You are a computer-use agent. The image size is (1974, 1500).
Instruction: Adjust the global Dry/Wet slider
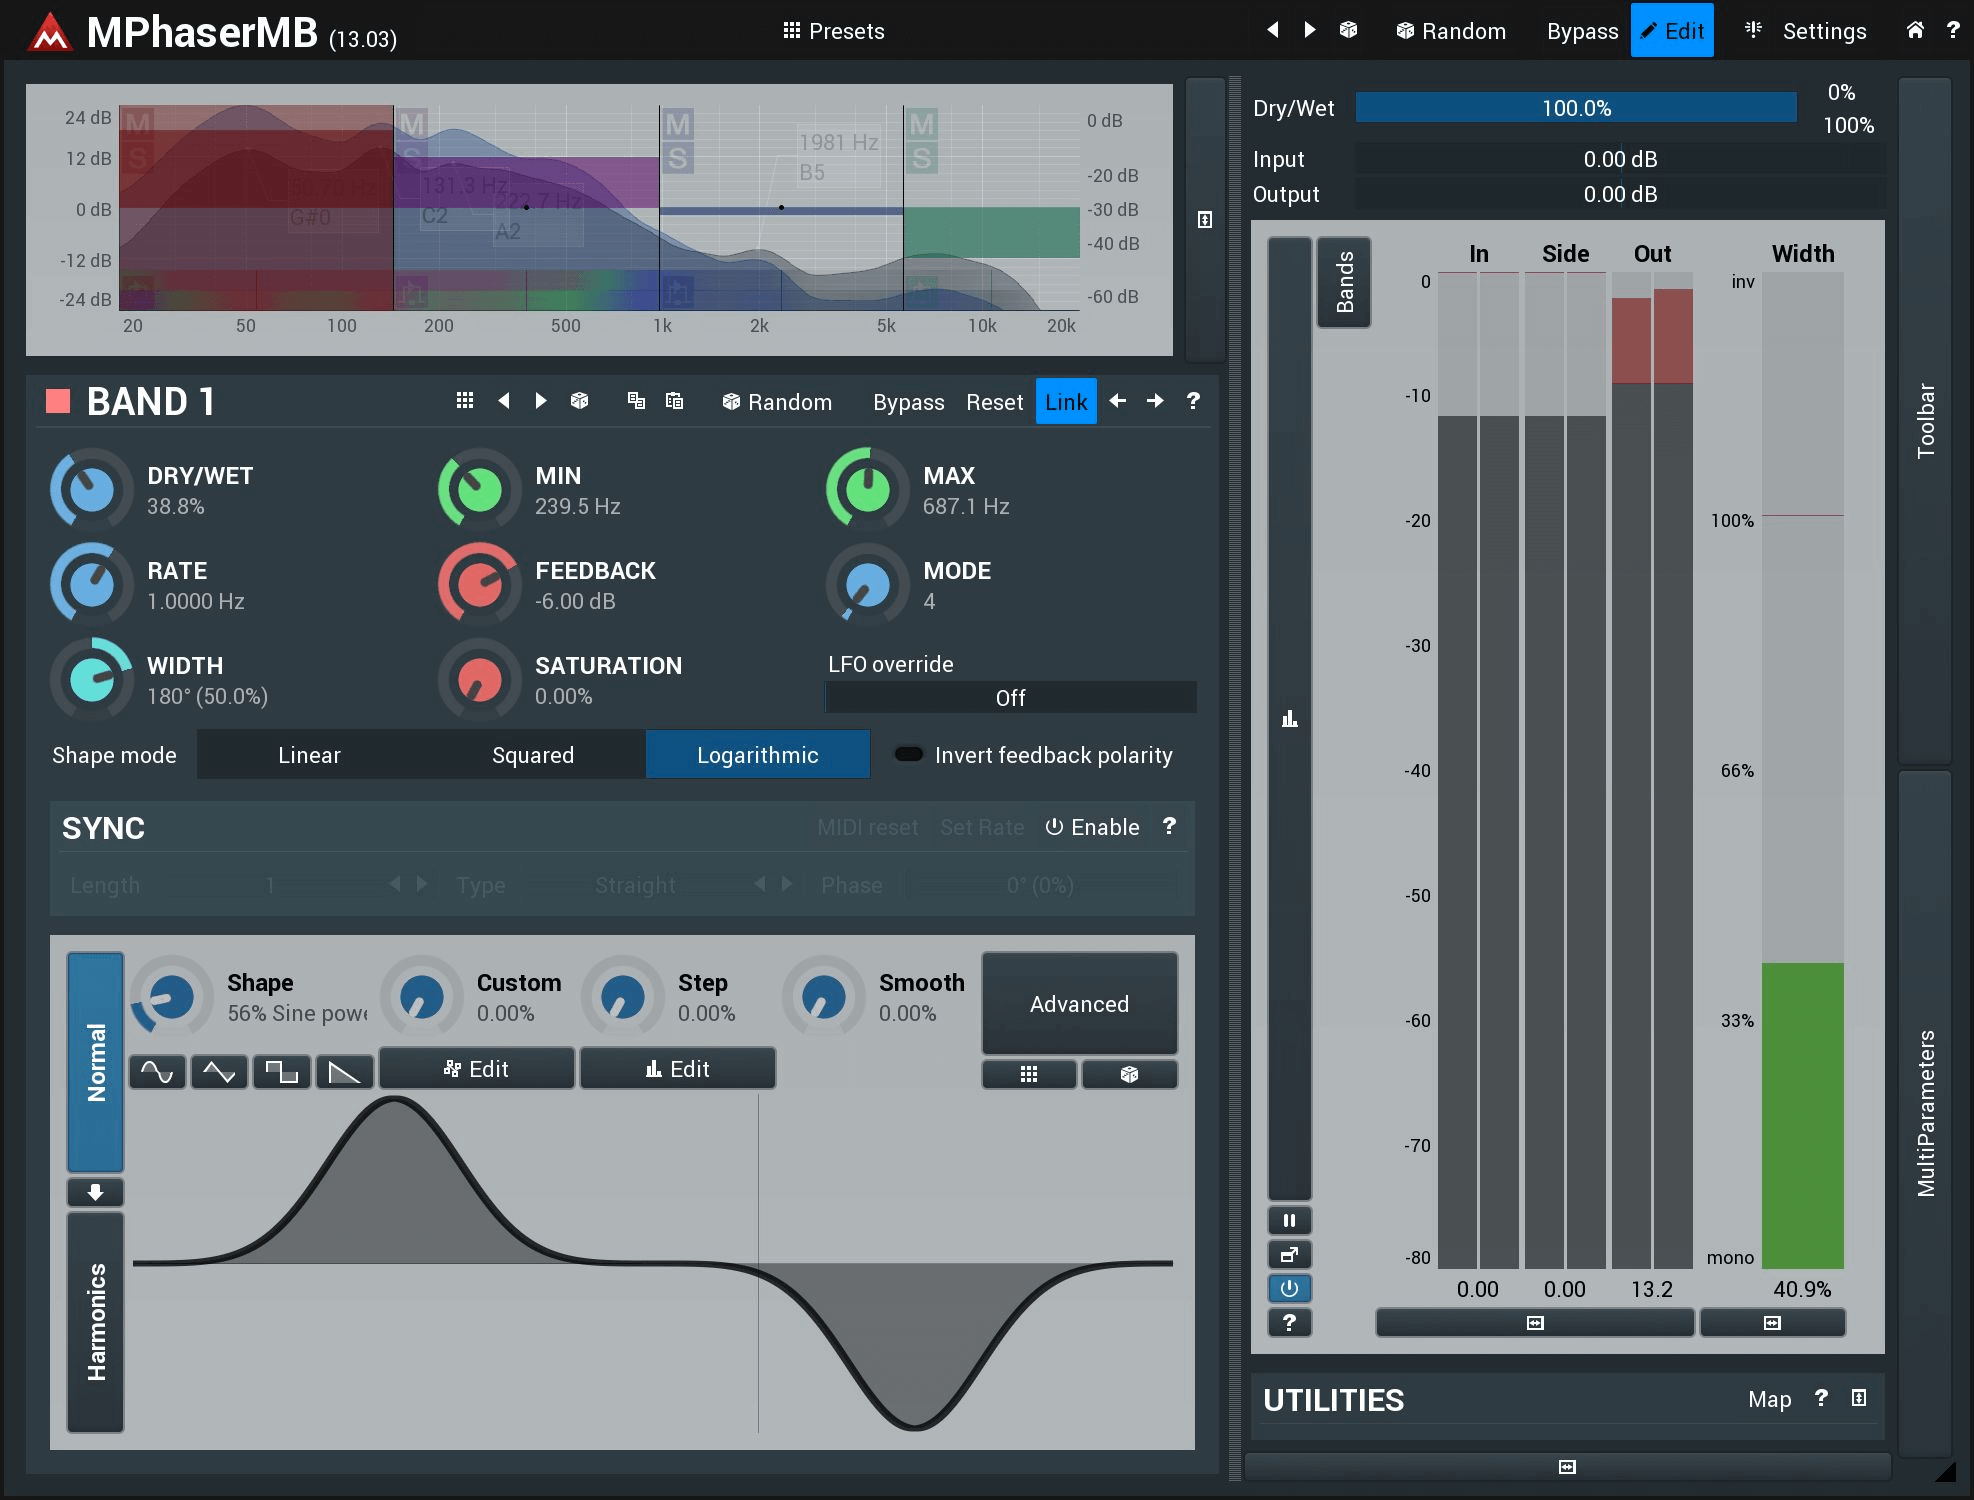[1575, 108]
